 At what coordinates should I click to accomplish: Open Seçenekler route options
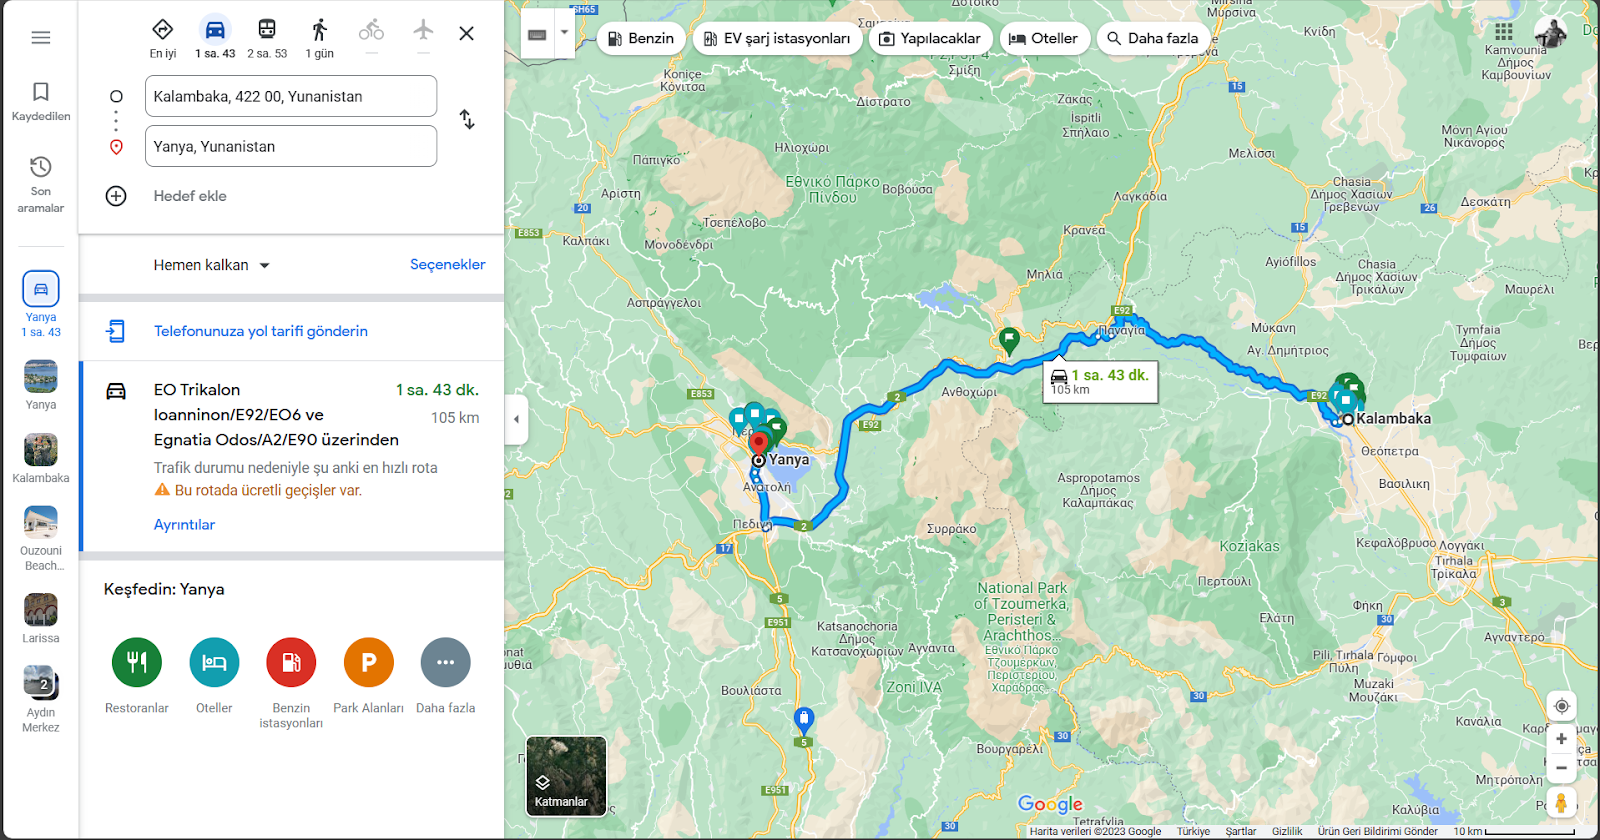[448, 264]
